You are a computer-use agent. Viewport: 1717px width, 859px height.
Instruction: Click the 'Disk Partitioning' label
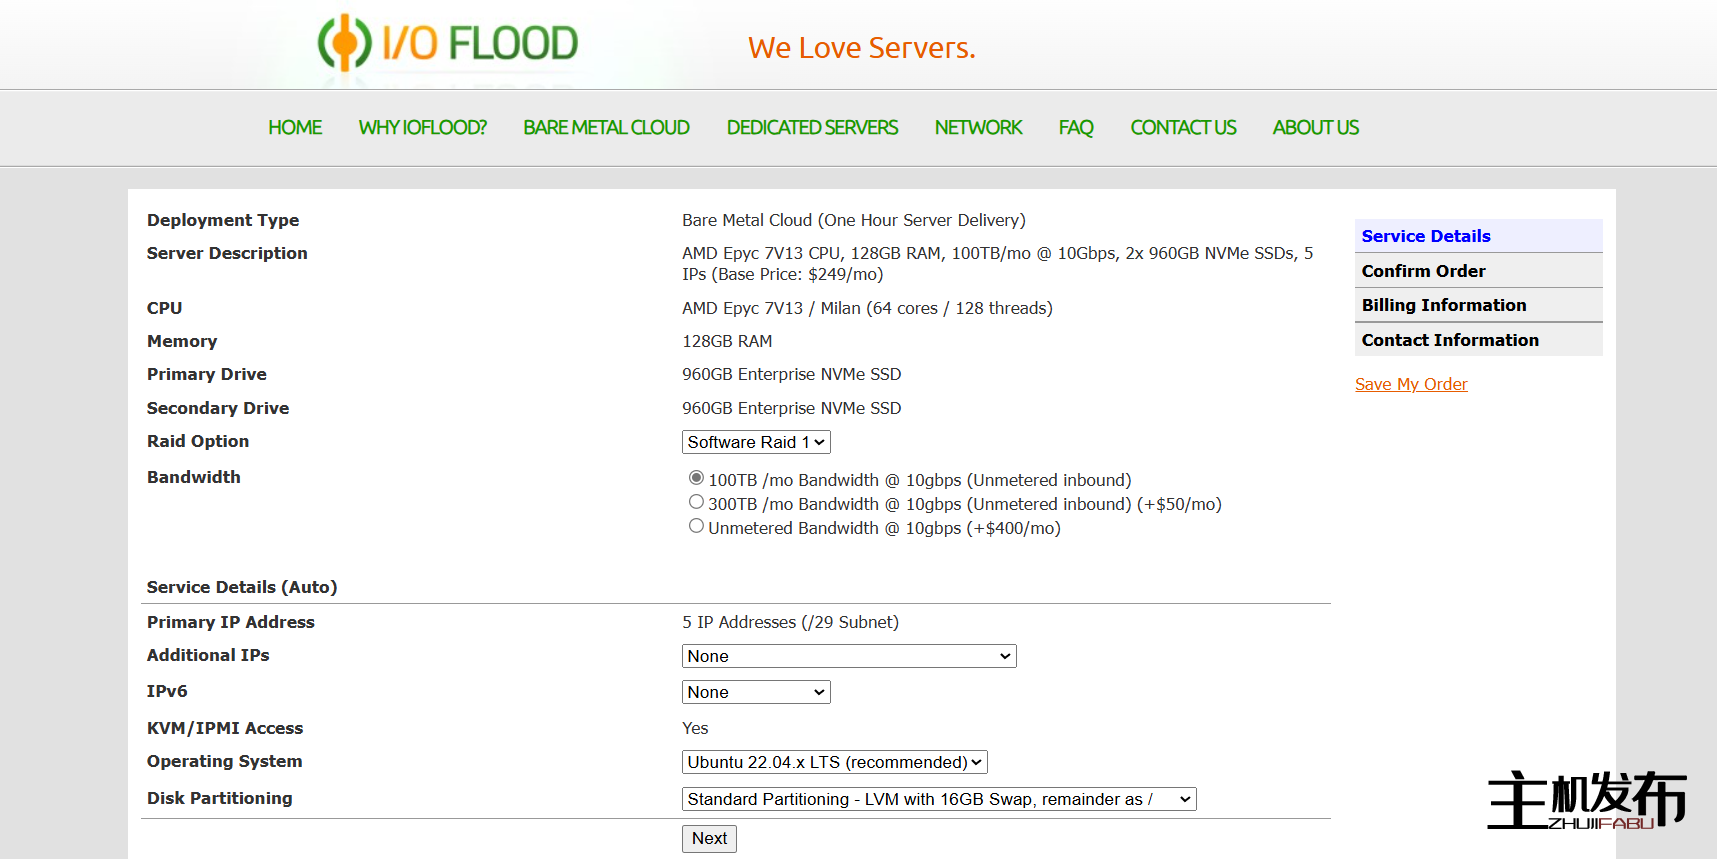pyautogui.click(x=220, y=798)
